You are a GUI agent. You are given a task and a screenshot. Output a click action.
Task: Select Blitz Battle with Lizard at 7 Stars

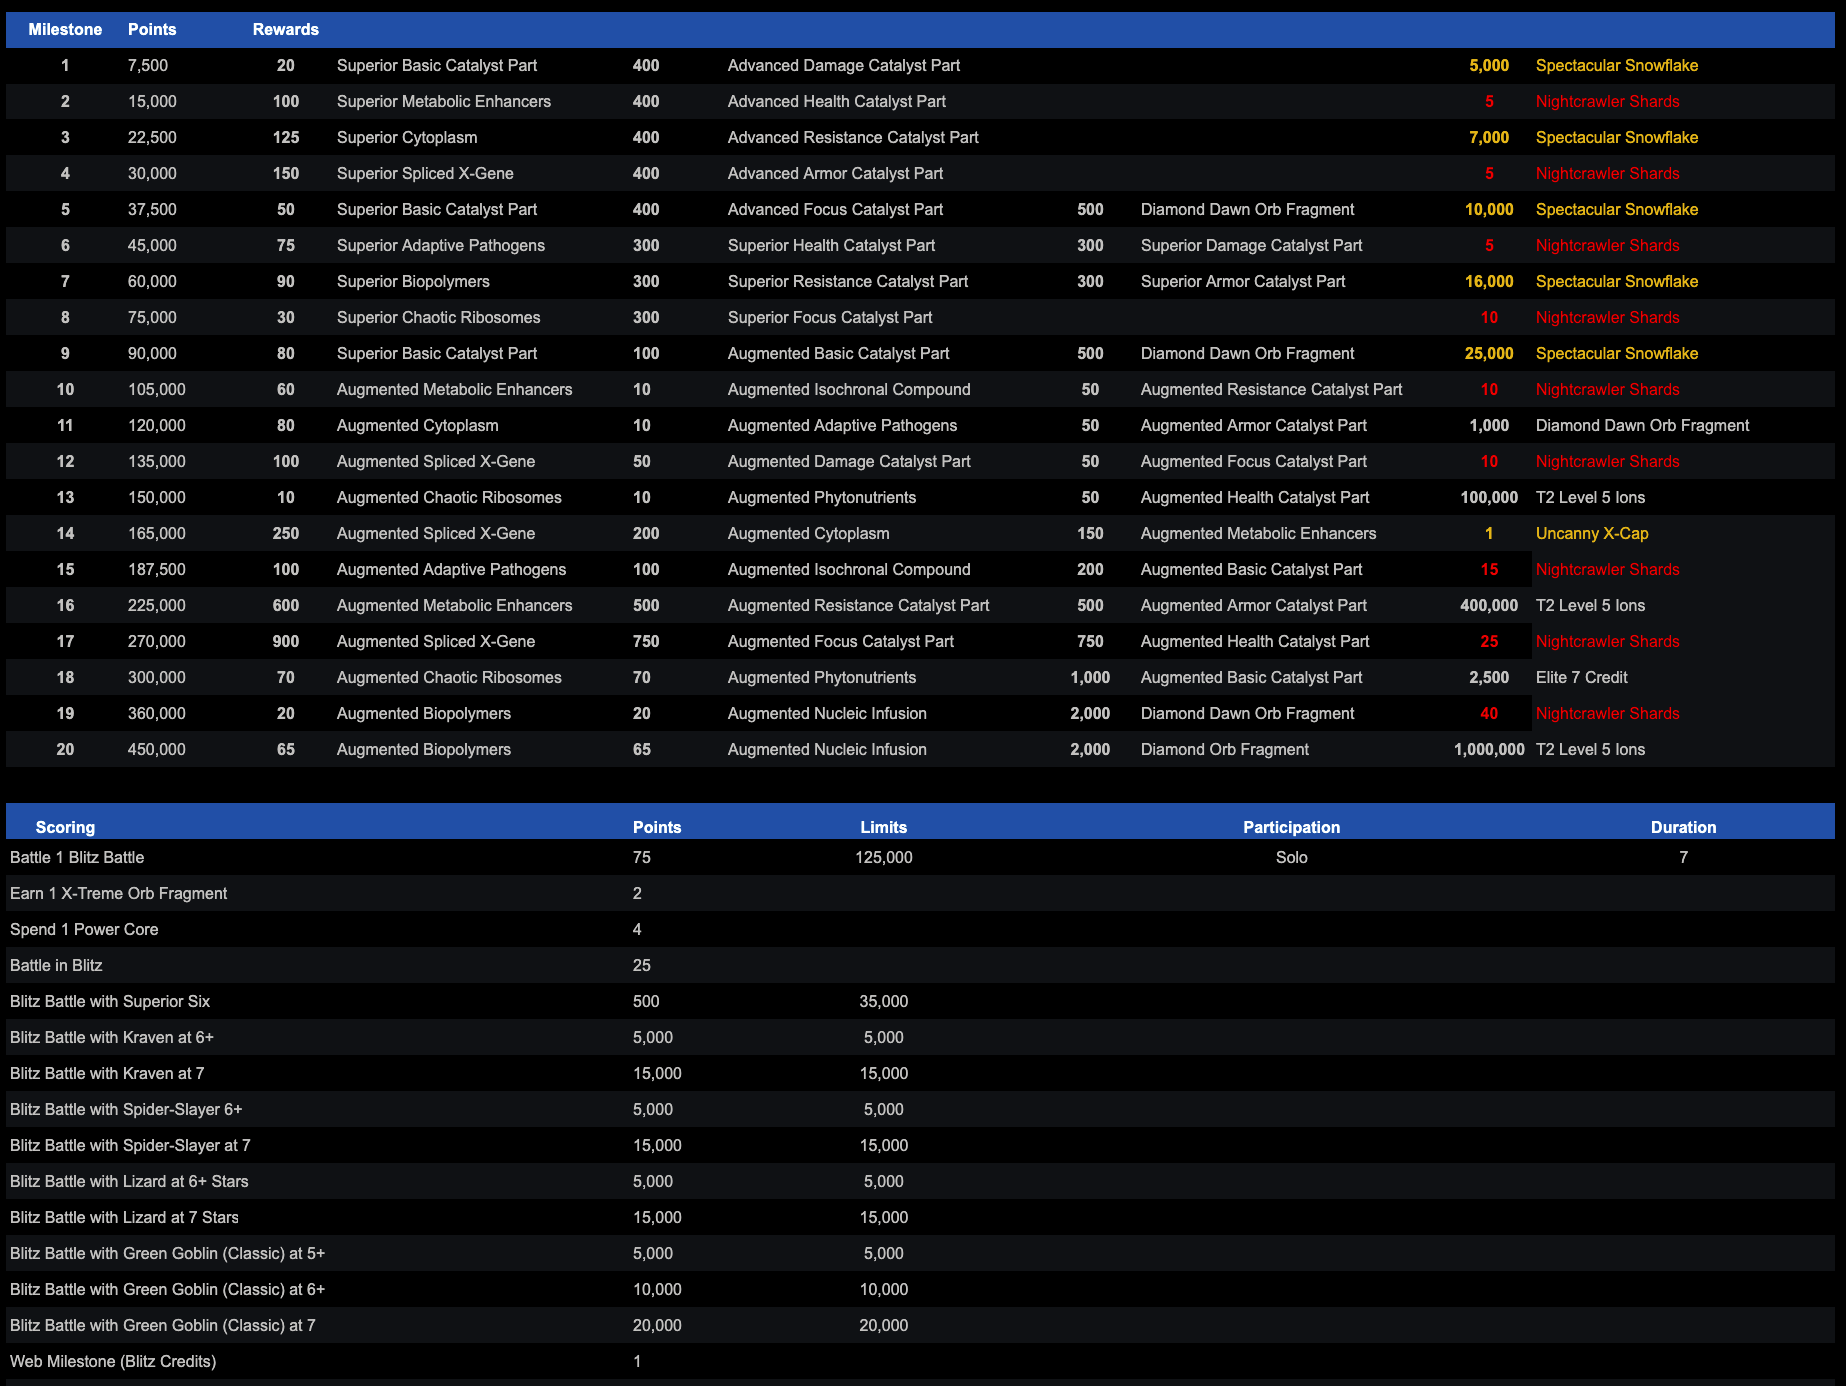(124, 1217)
